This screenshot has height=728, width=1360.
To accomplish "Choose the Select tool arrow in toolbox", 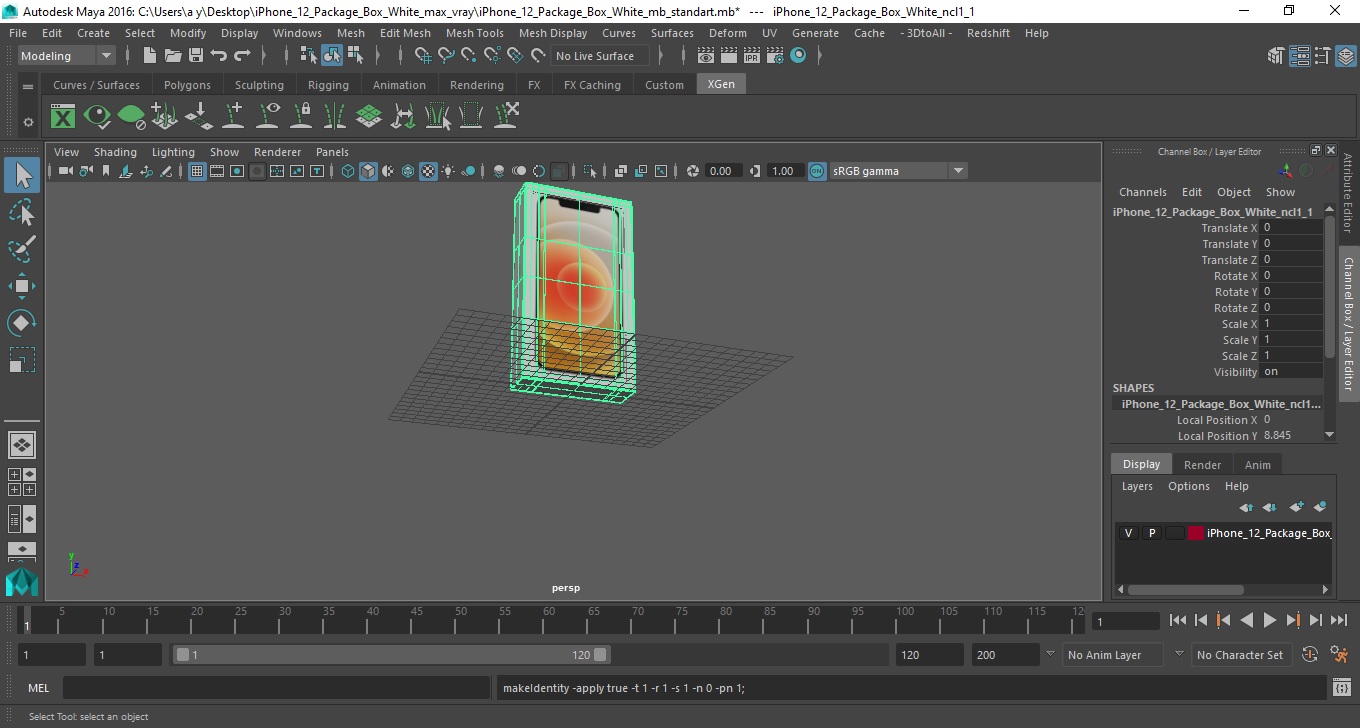I will pyautogui.click(x=22, y=175).
